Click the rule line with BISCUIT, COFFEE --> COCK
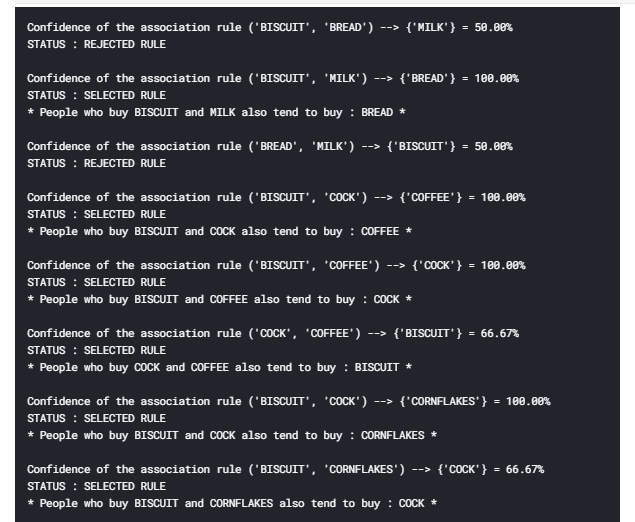 [275, 265]
